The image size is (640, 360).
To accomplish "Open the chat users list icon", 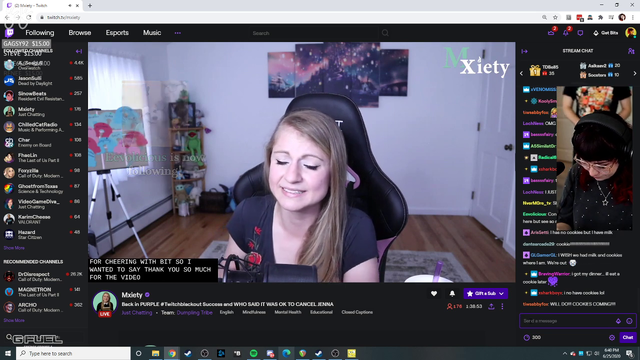I will 631,51.
